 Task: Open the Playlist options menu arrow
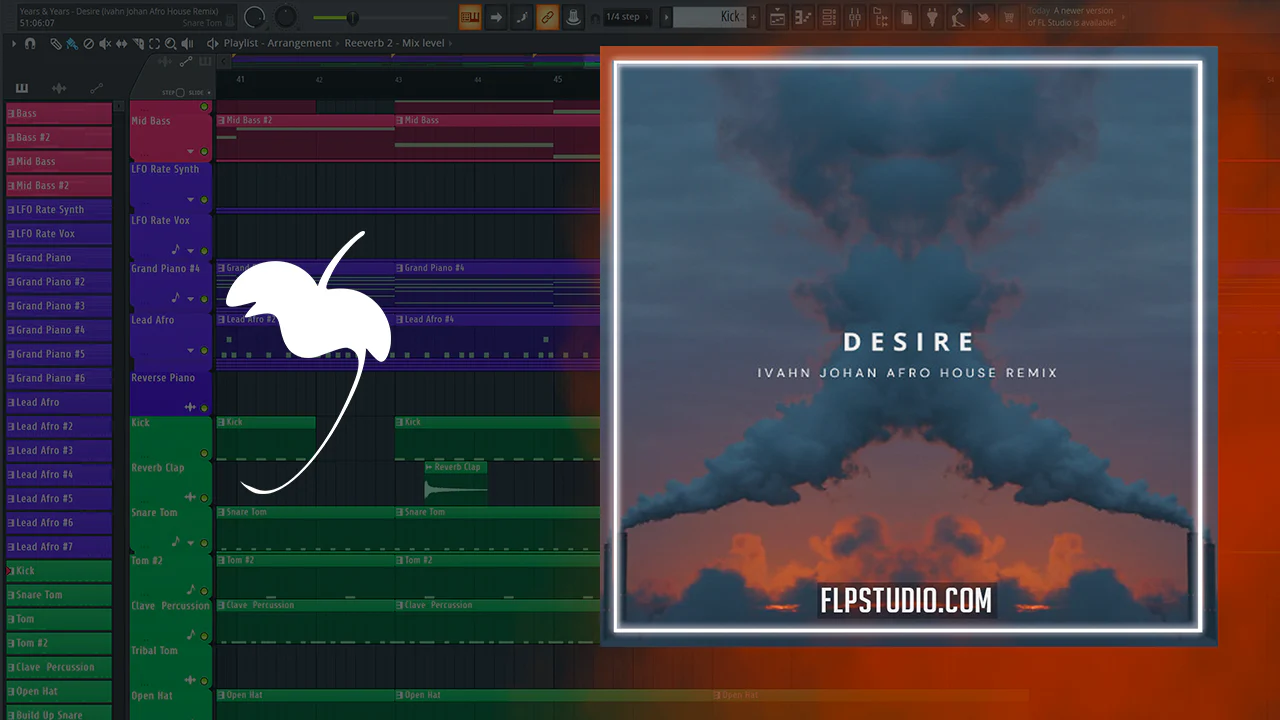(13, 44)
